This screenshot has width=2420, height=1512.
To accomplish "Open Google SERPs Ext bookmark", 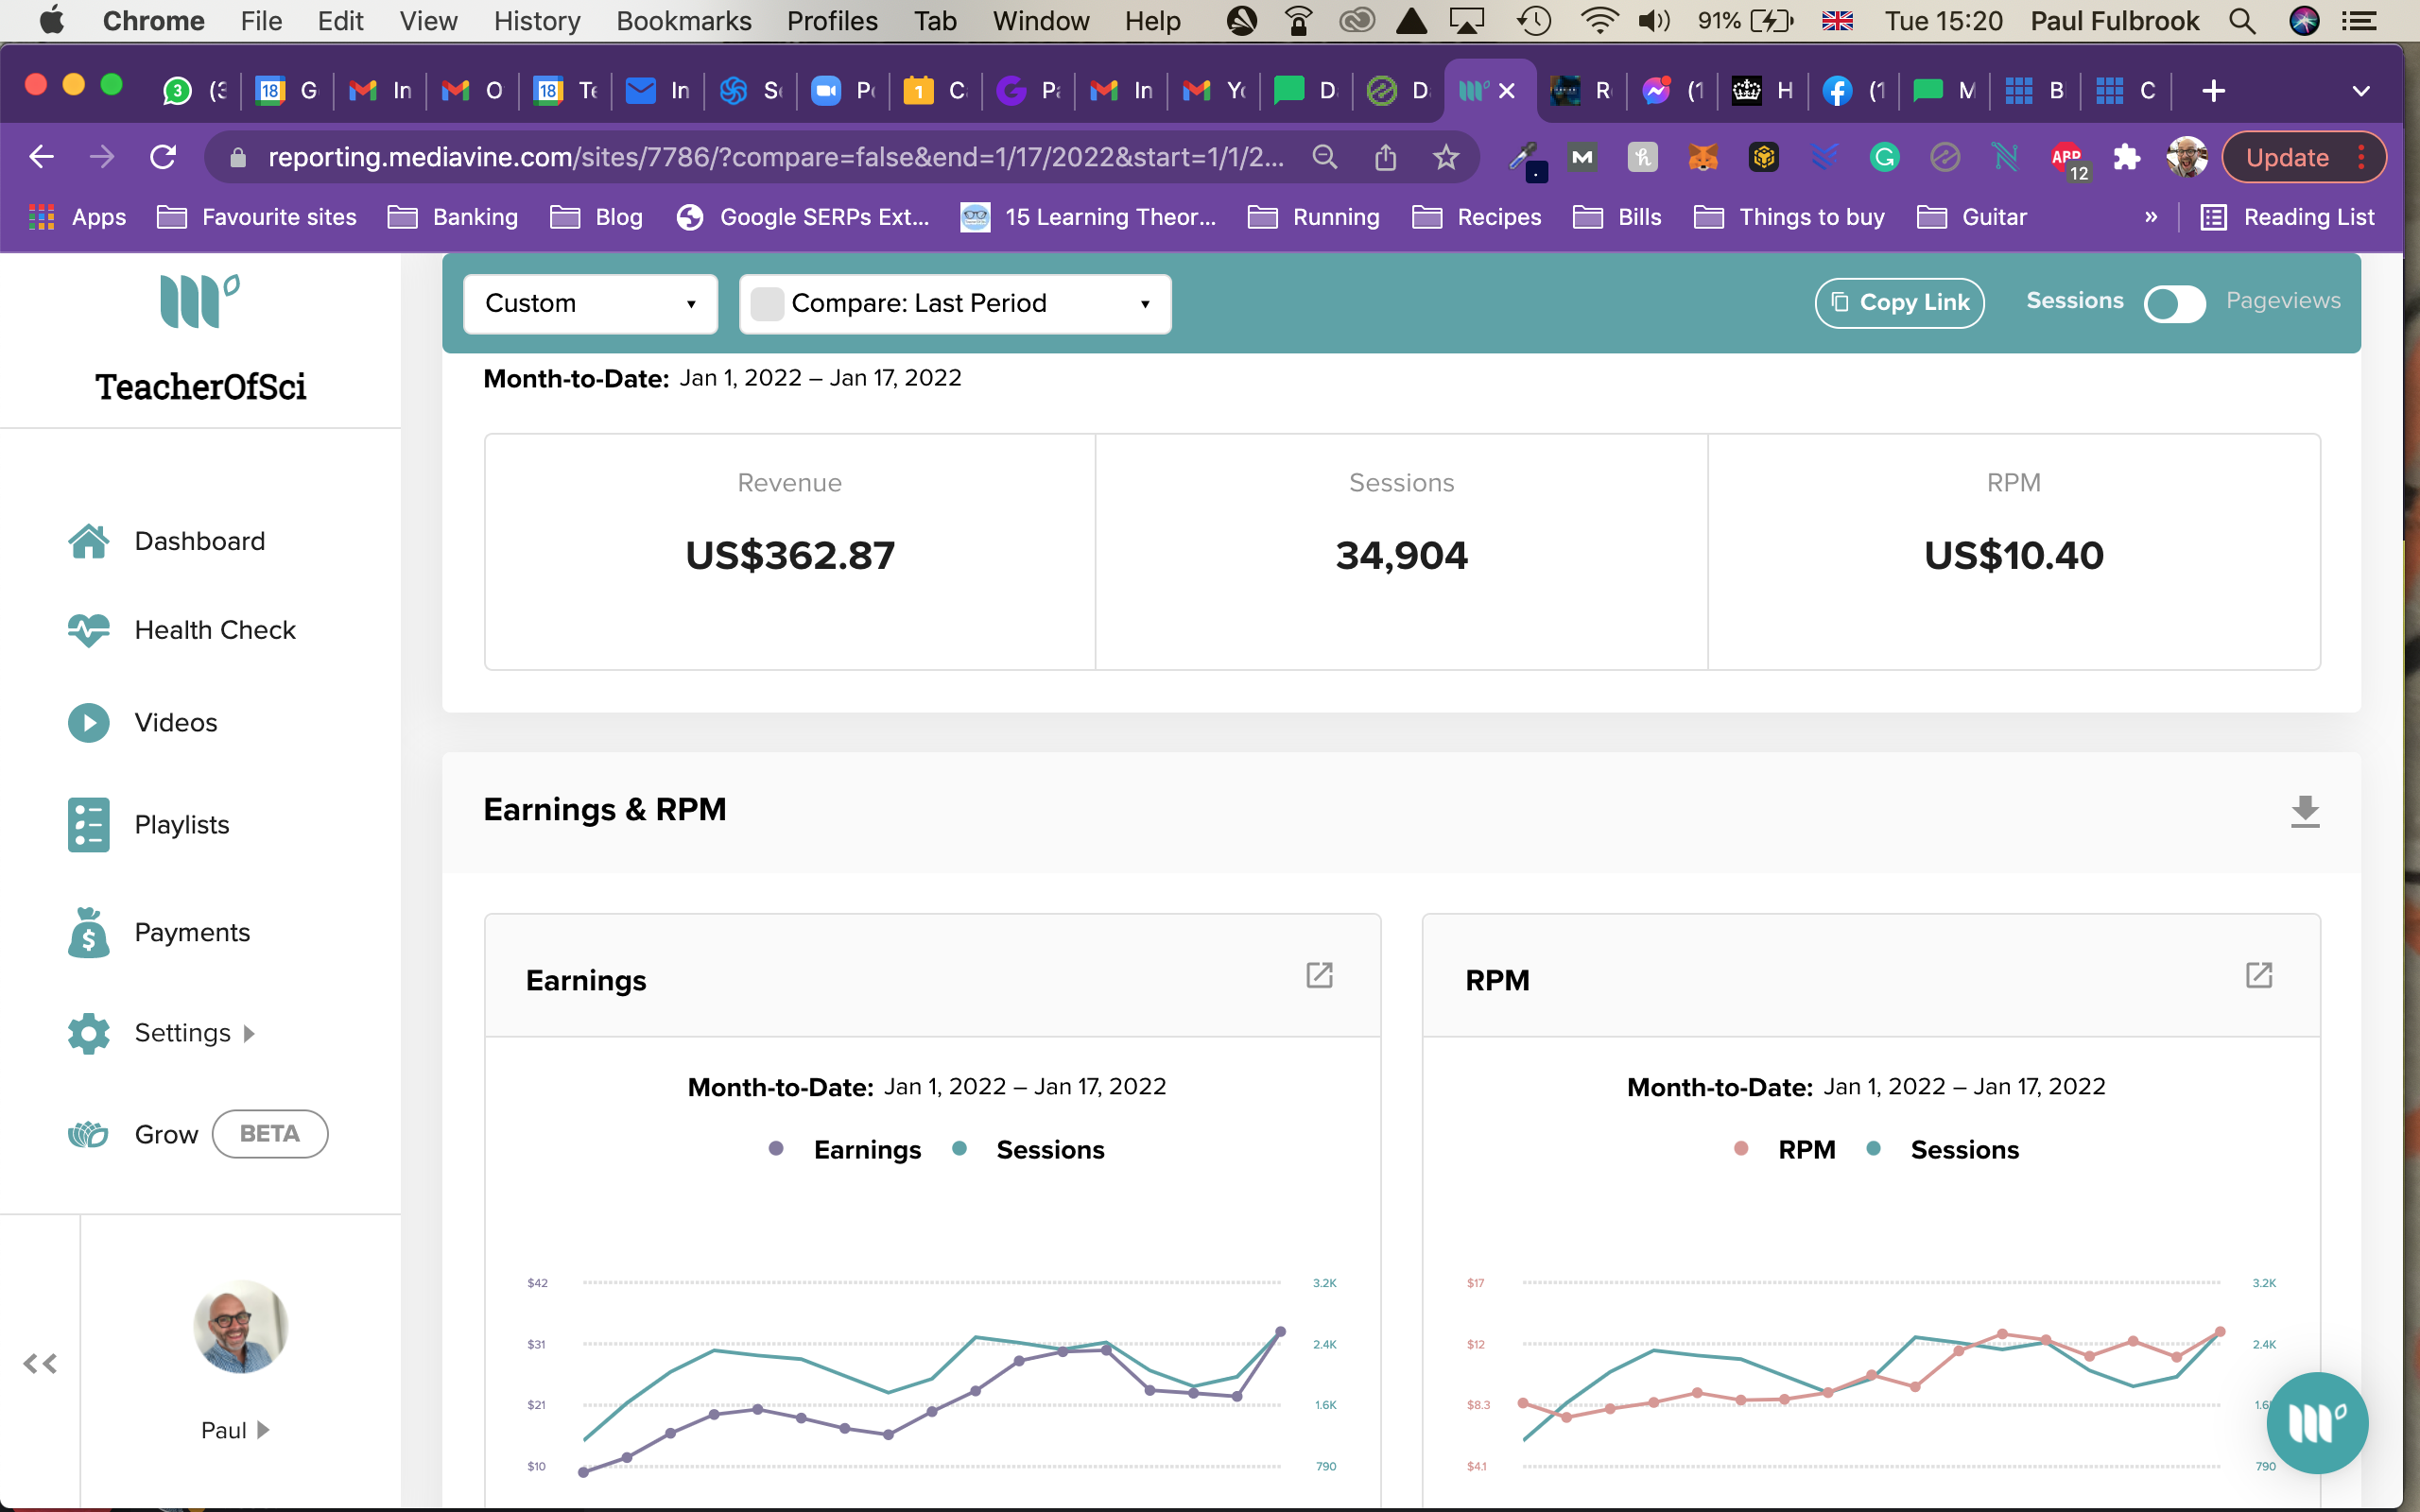I will 803,217.
